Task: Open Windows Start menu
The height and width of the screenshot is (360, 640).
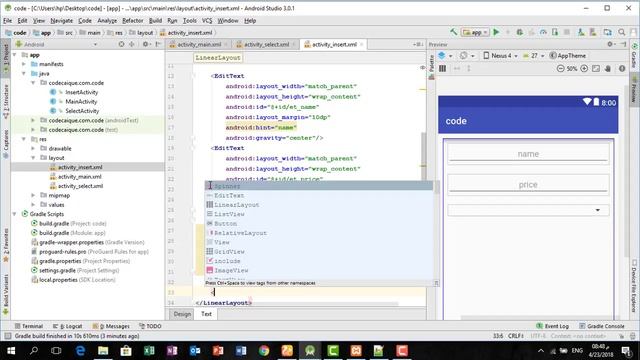Action: tap(11, 351)
